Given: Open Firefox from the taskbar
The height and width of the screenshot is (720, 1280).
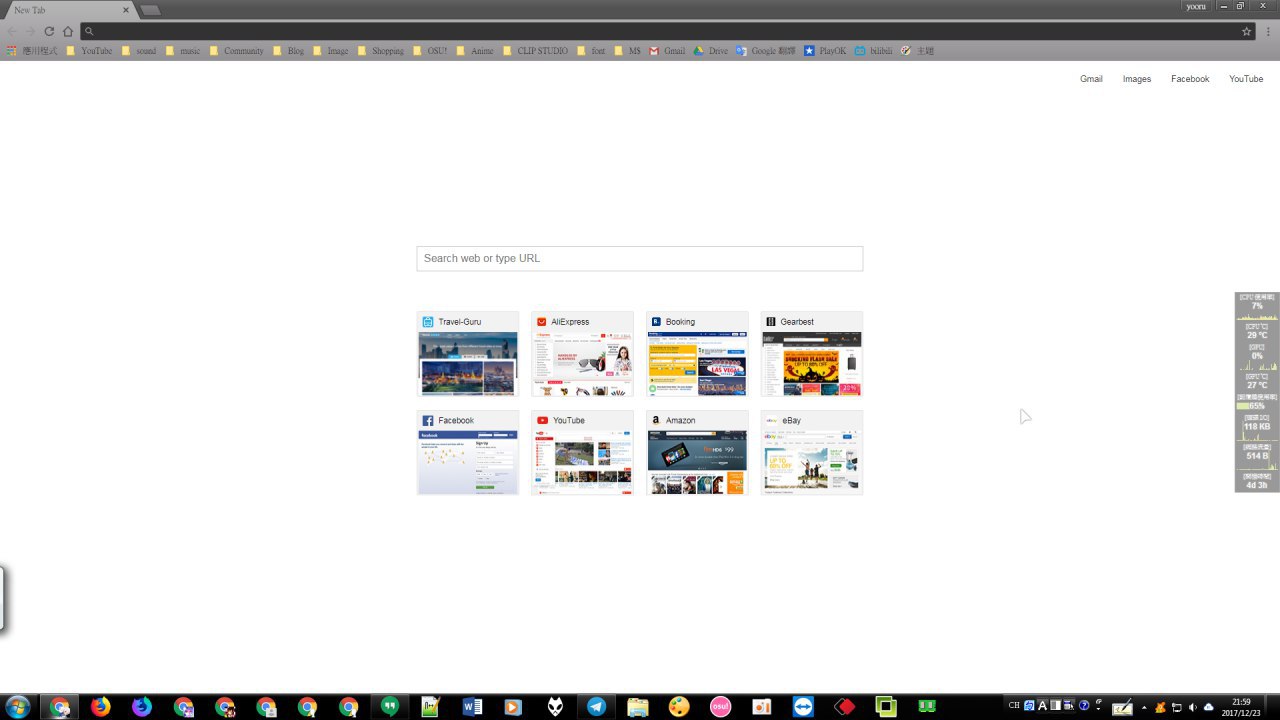Looking at the screenshot, I should 101,707.
